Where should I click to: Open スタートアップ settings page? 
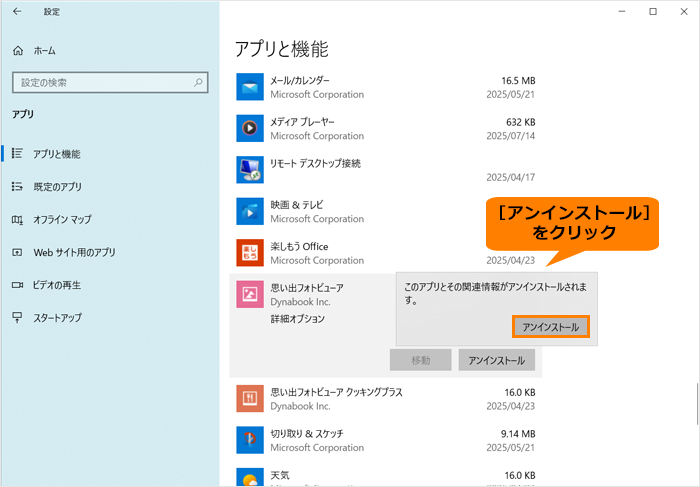click(58, 318)
